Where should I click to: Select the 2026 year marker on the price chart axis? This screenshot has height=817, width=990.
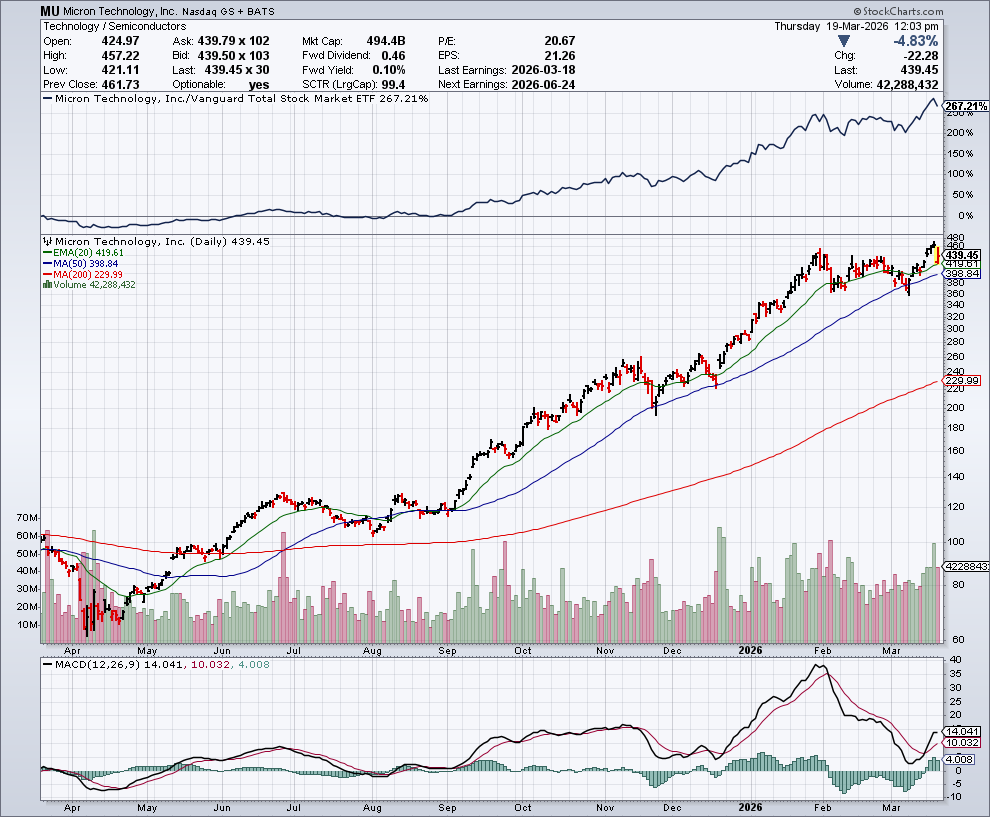(749, 648)
